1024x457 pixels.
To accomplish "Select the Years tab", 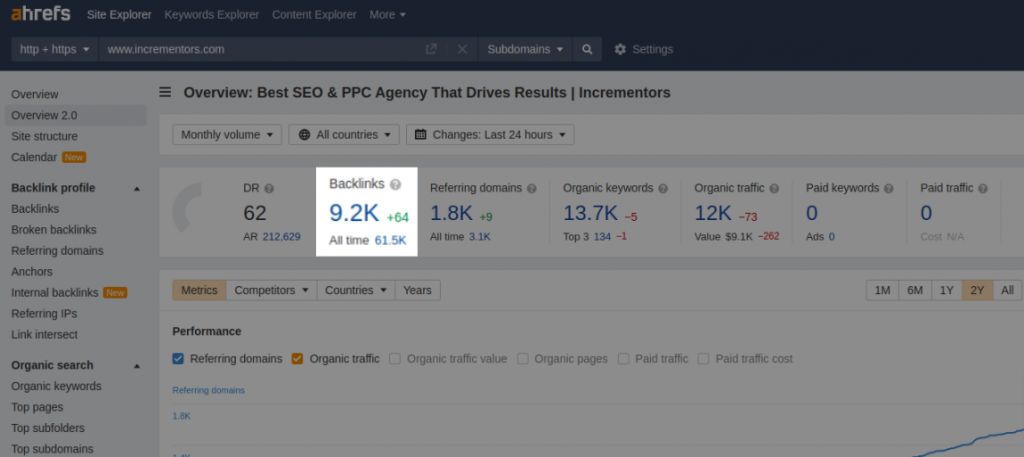I will click(x=417, y=290).
